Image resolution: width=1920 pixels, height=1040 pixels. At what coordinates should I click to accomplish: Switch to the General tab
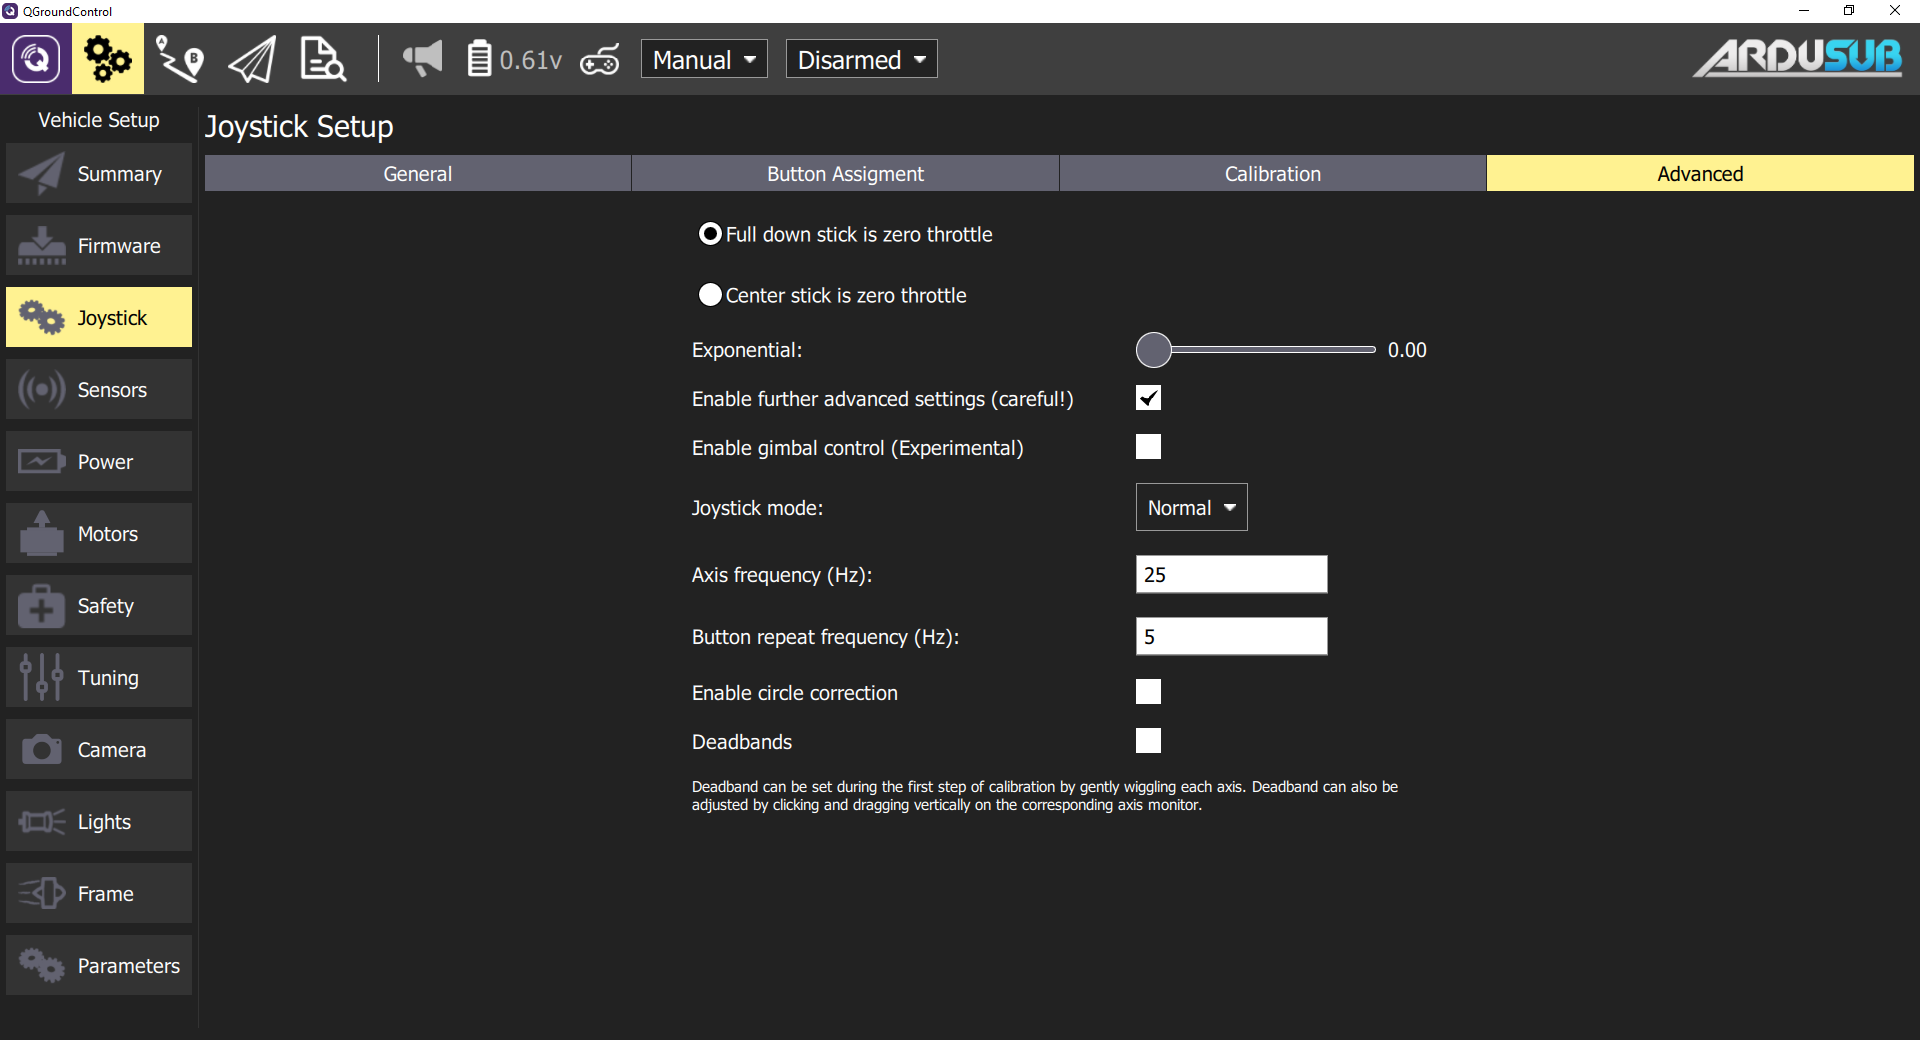coord(418,174)
